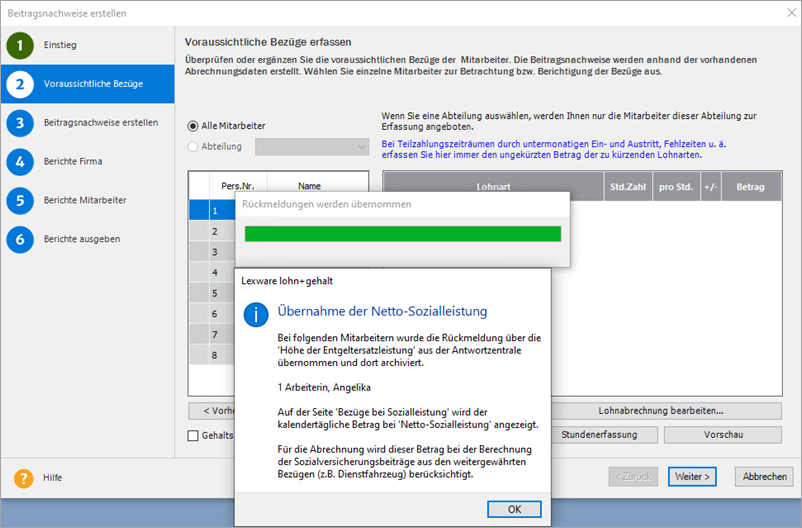Click the step 6 number circle icon

pos(18,239)
